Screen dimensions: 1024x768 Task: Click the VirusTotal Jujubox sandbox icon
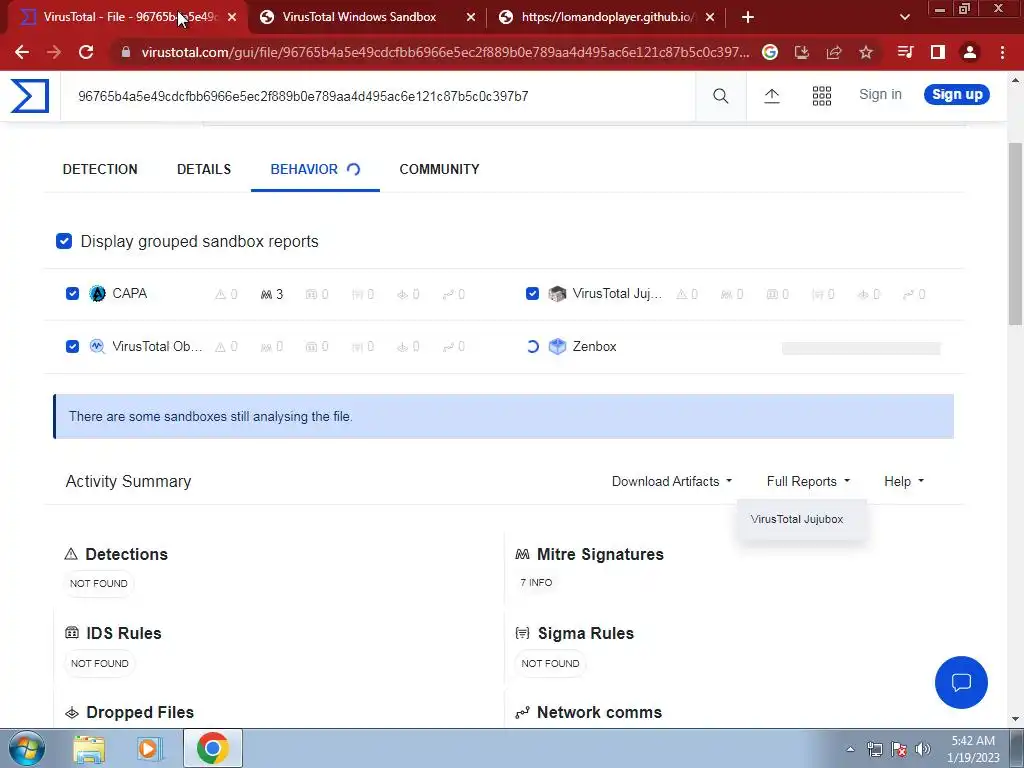click(x=557, y=294)
